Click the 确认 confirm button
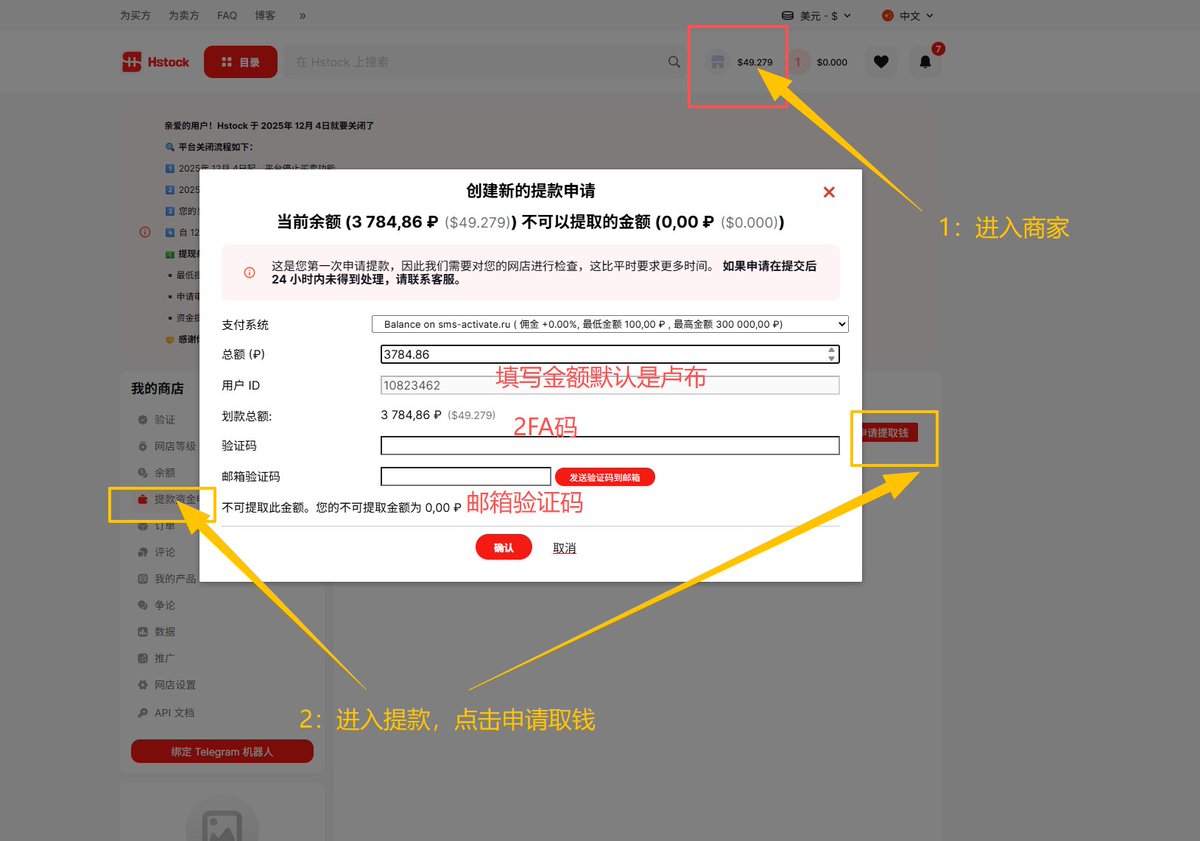The width and height of the screenshot is (1200, 841). [x=504, y=547]
